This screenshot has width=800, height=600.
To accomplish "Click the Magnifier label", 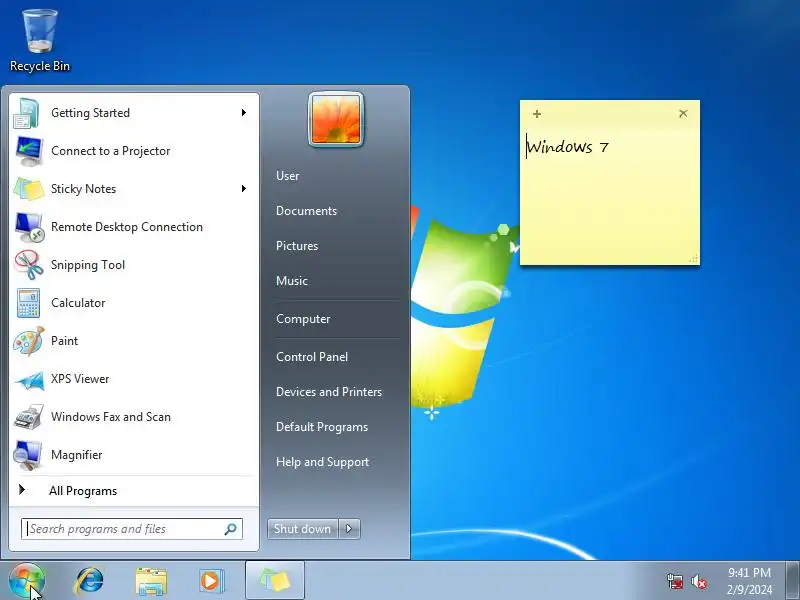I will [77, 455].
